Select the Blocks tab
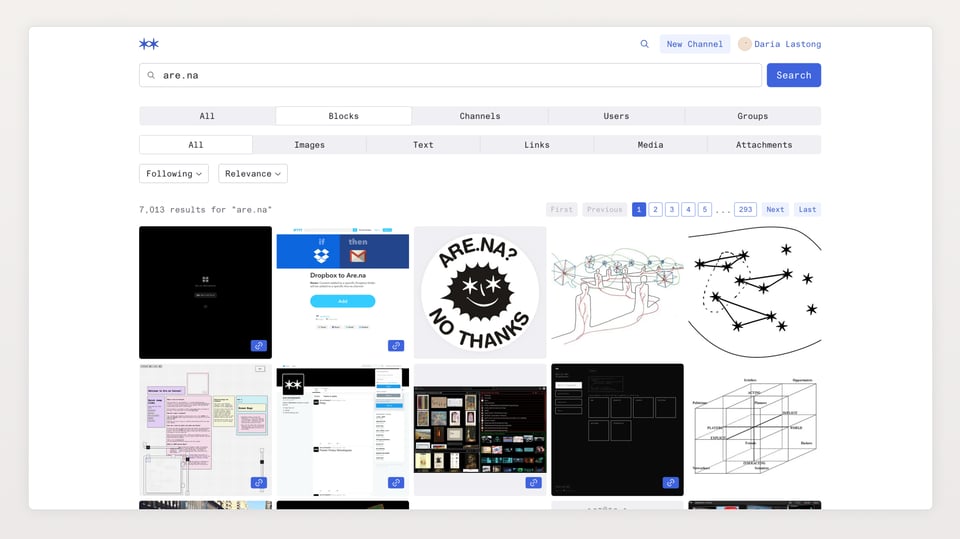This screenshot has height=539, width=960. click(x=343, y=116)
